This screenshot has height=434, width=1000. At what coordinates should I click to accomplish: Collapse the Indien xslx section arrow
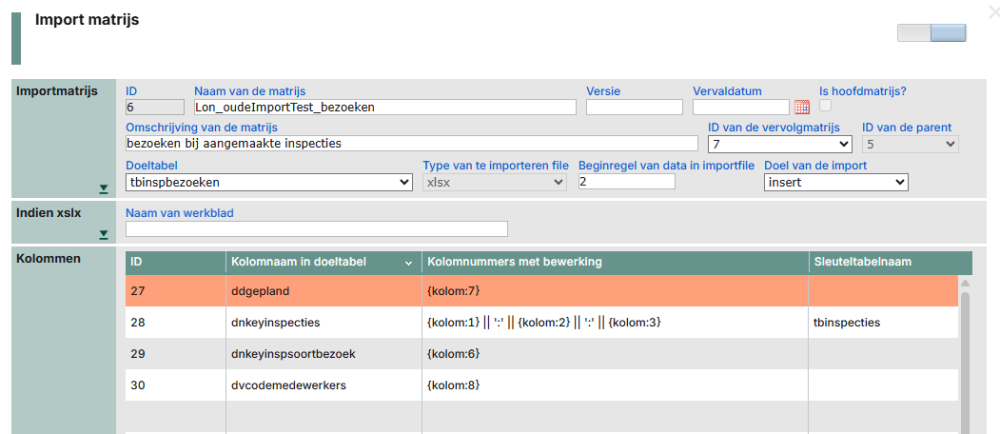coord(104,235)
